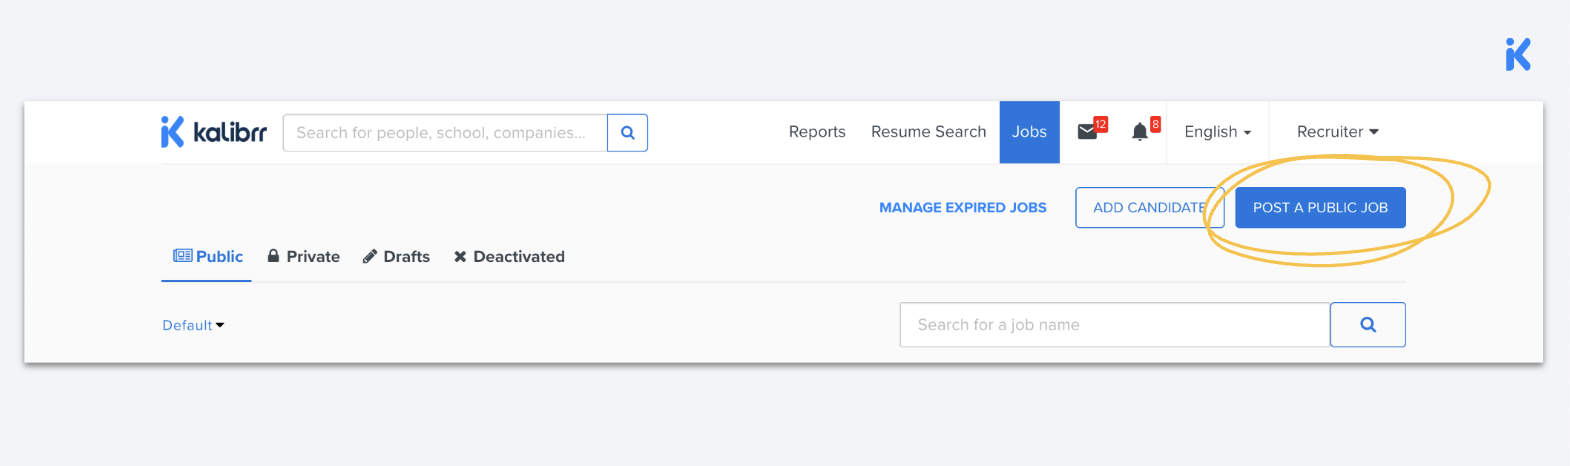Screen dimensions: 1570x466
Task: Go to Reports in the navbar
Action: 817,132
